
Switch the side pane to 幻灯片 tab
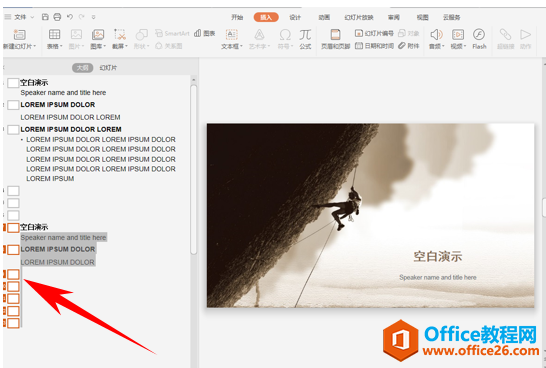coord(108,68)
